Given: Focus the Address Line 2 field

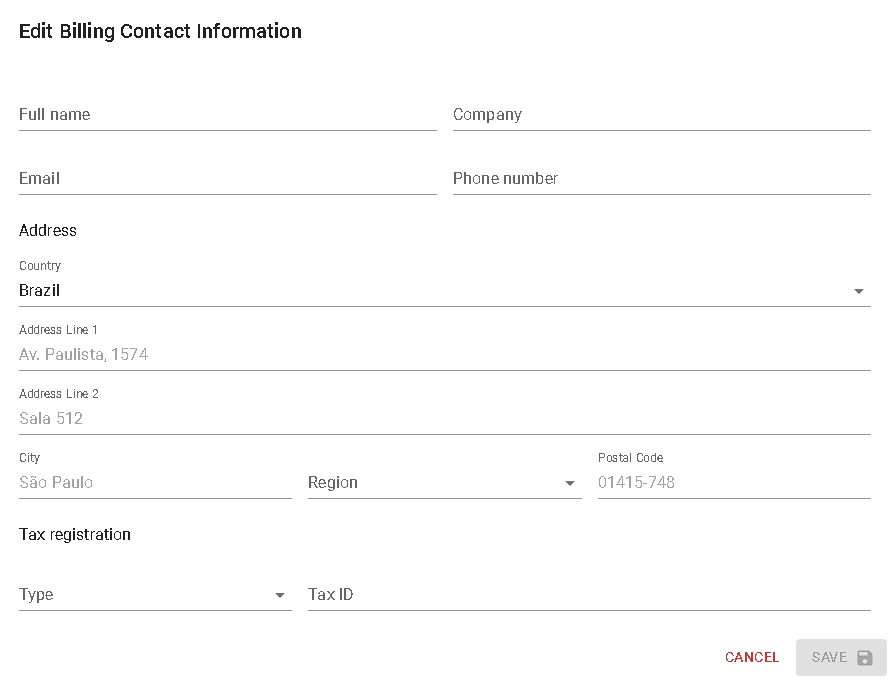Looking at the screenshot, I should [x=444, y=419].
